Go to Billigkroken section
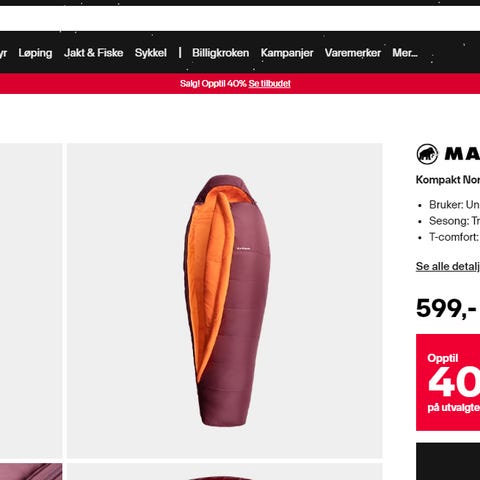Viewport: 480px width, 480px height. pyautogui.click(x=220, y=53)
